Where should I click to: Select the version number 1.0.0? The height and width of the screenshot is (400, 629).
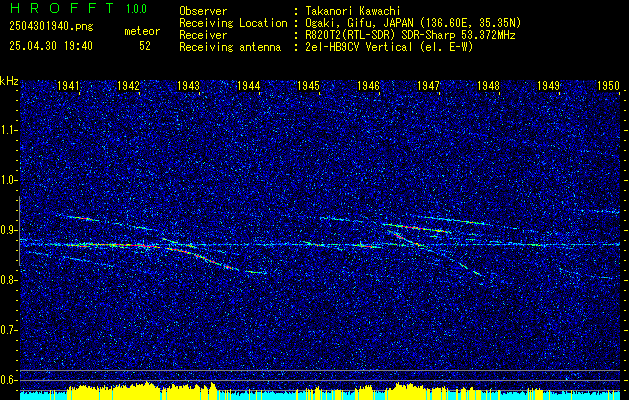coord(136,9)
